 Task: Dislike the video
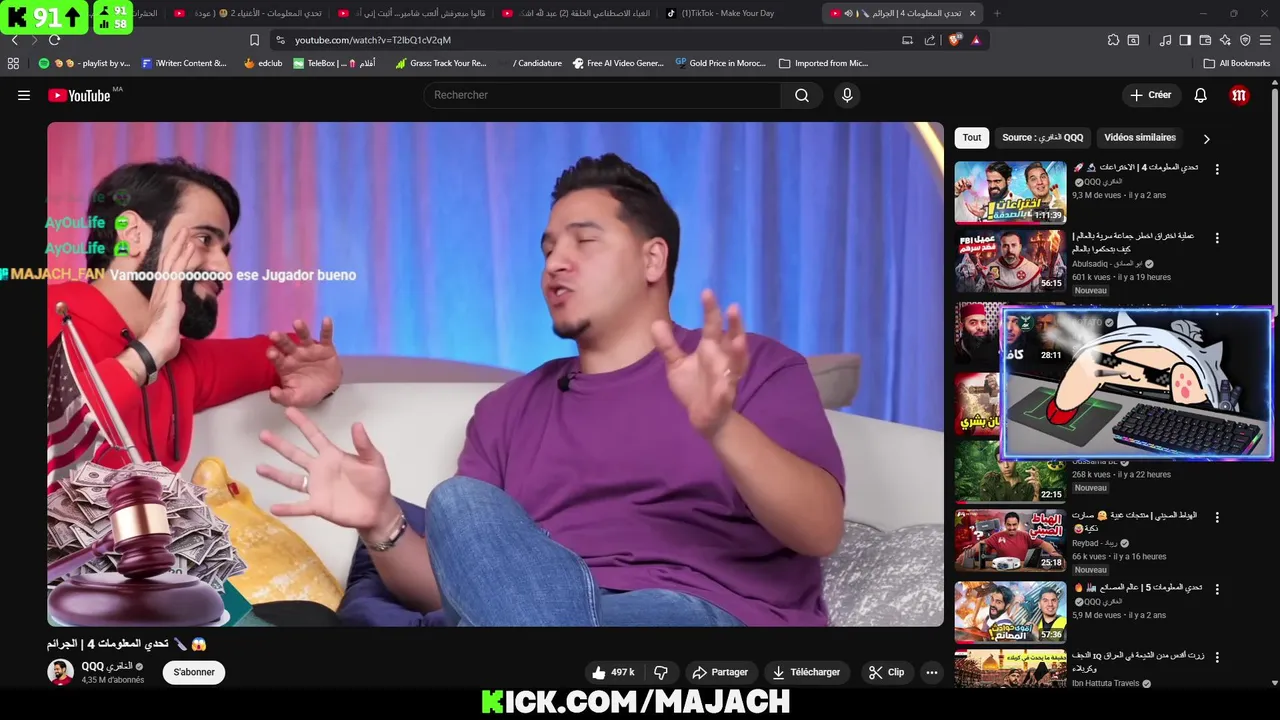[661, 672]
